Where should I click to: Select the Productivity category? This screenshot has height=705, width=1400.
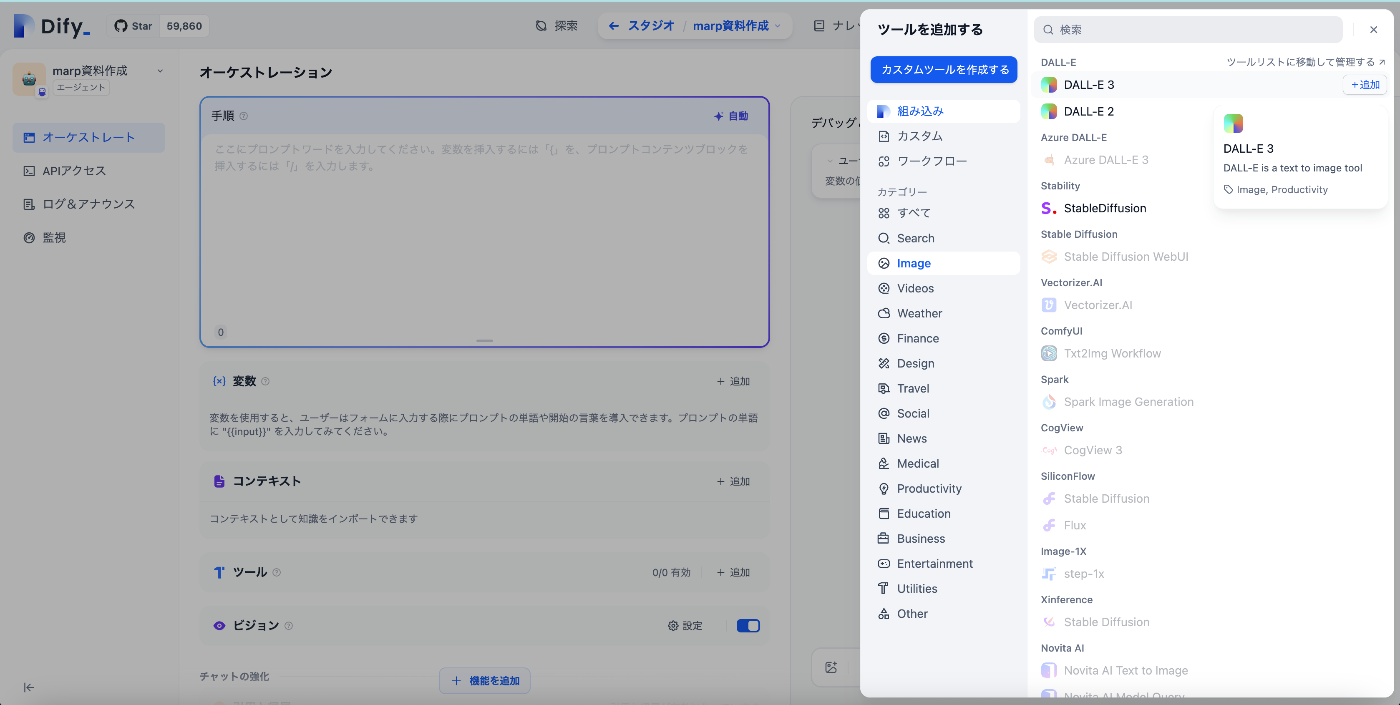[943, 488]
